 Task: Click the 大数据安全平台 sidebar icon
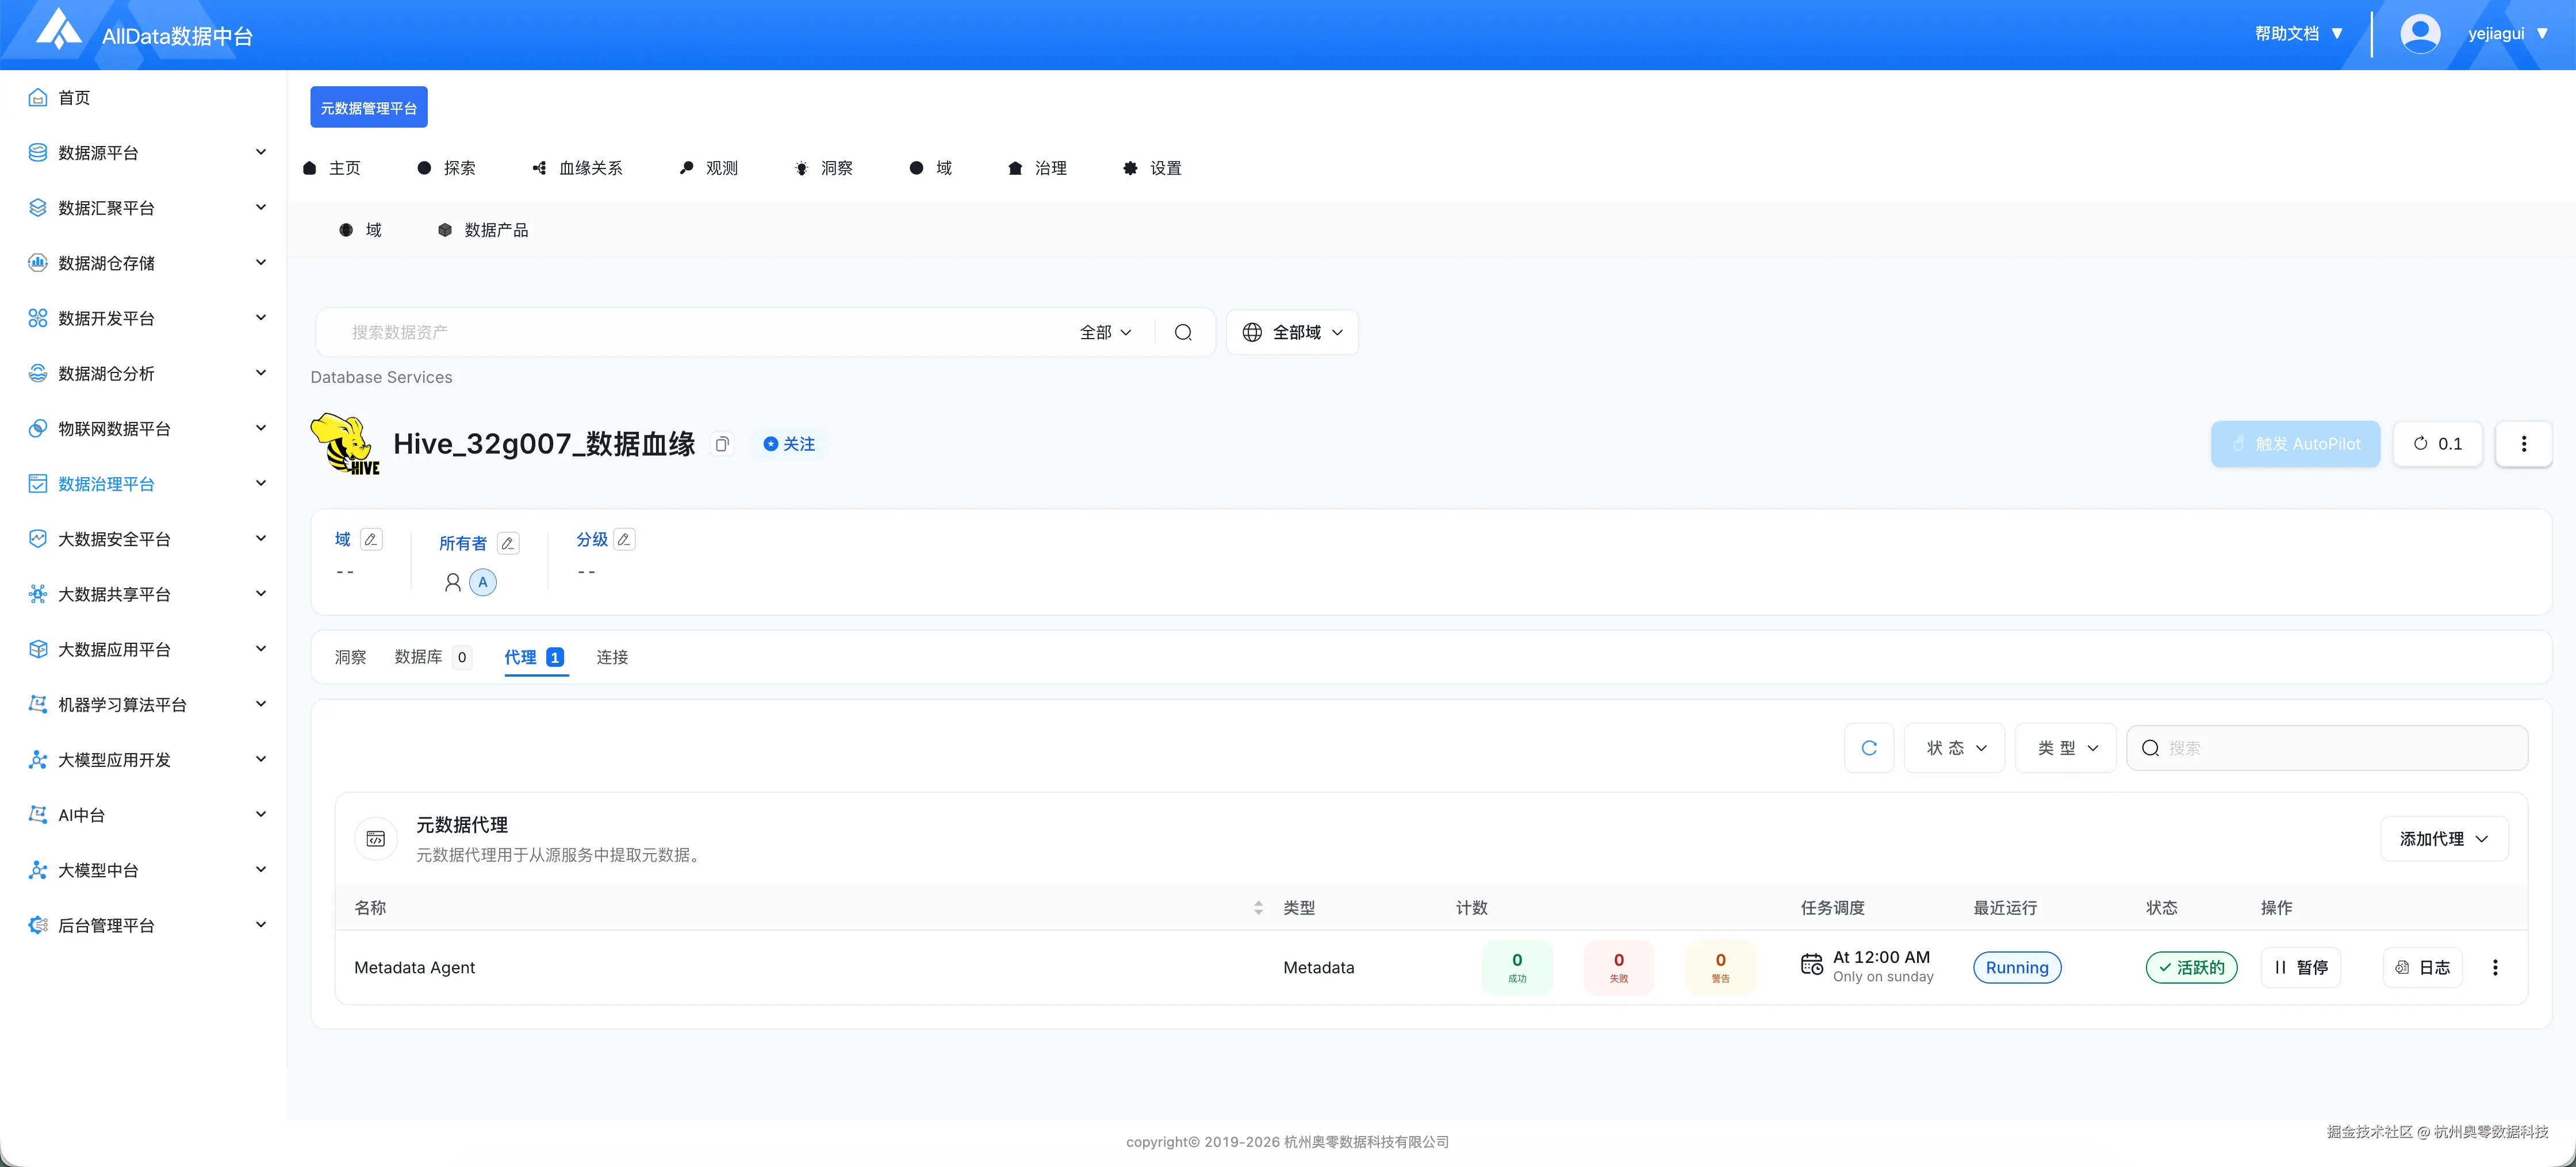tap(38, 538)
